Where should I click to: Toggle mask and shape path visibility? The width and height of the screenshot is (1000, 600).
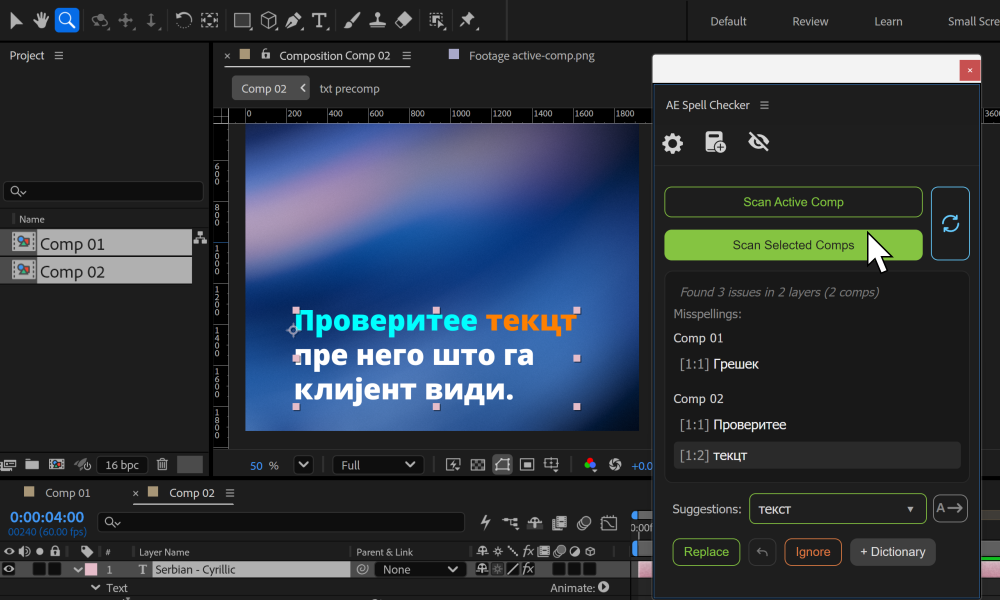pyautogui.click(x=503, y=465)
